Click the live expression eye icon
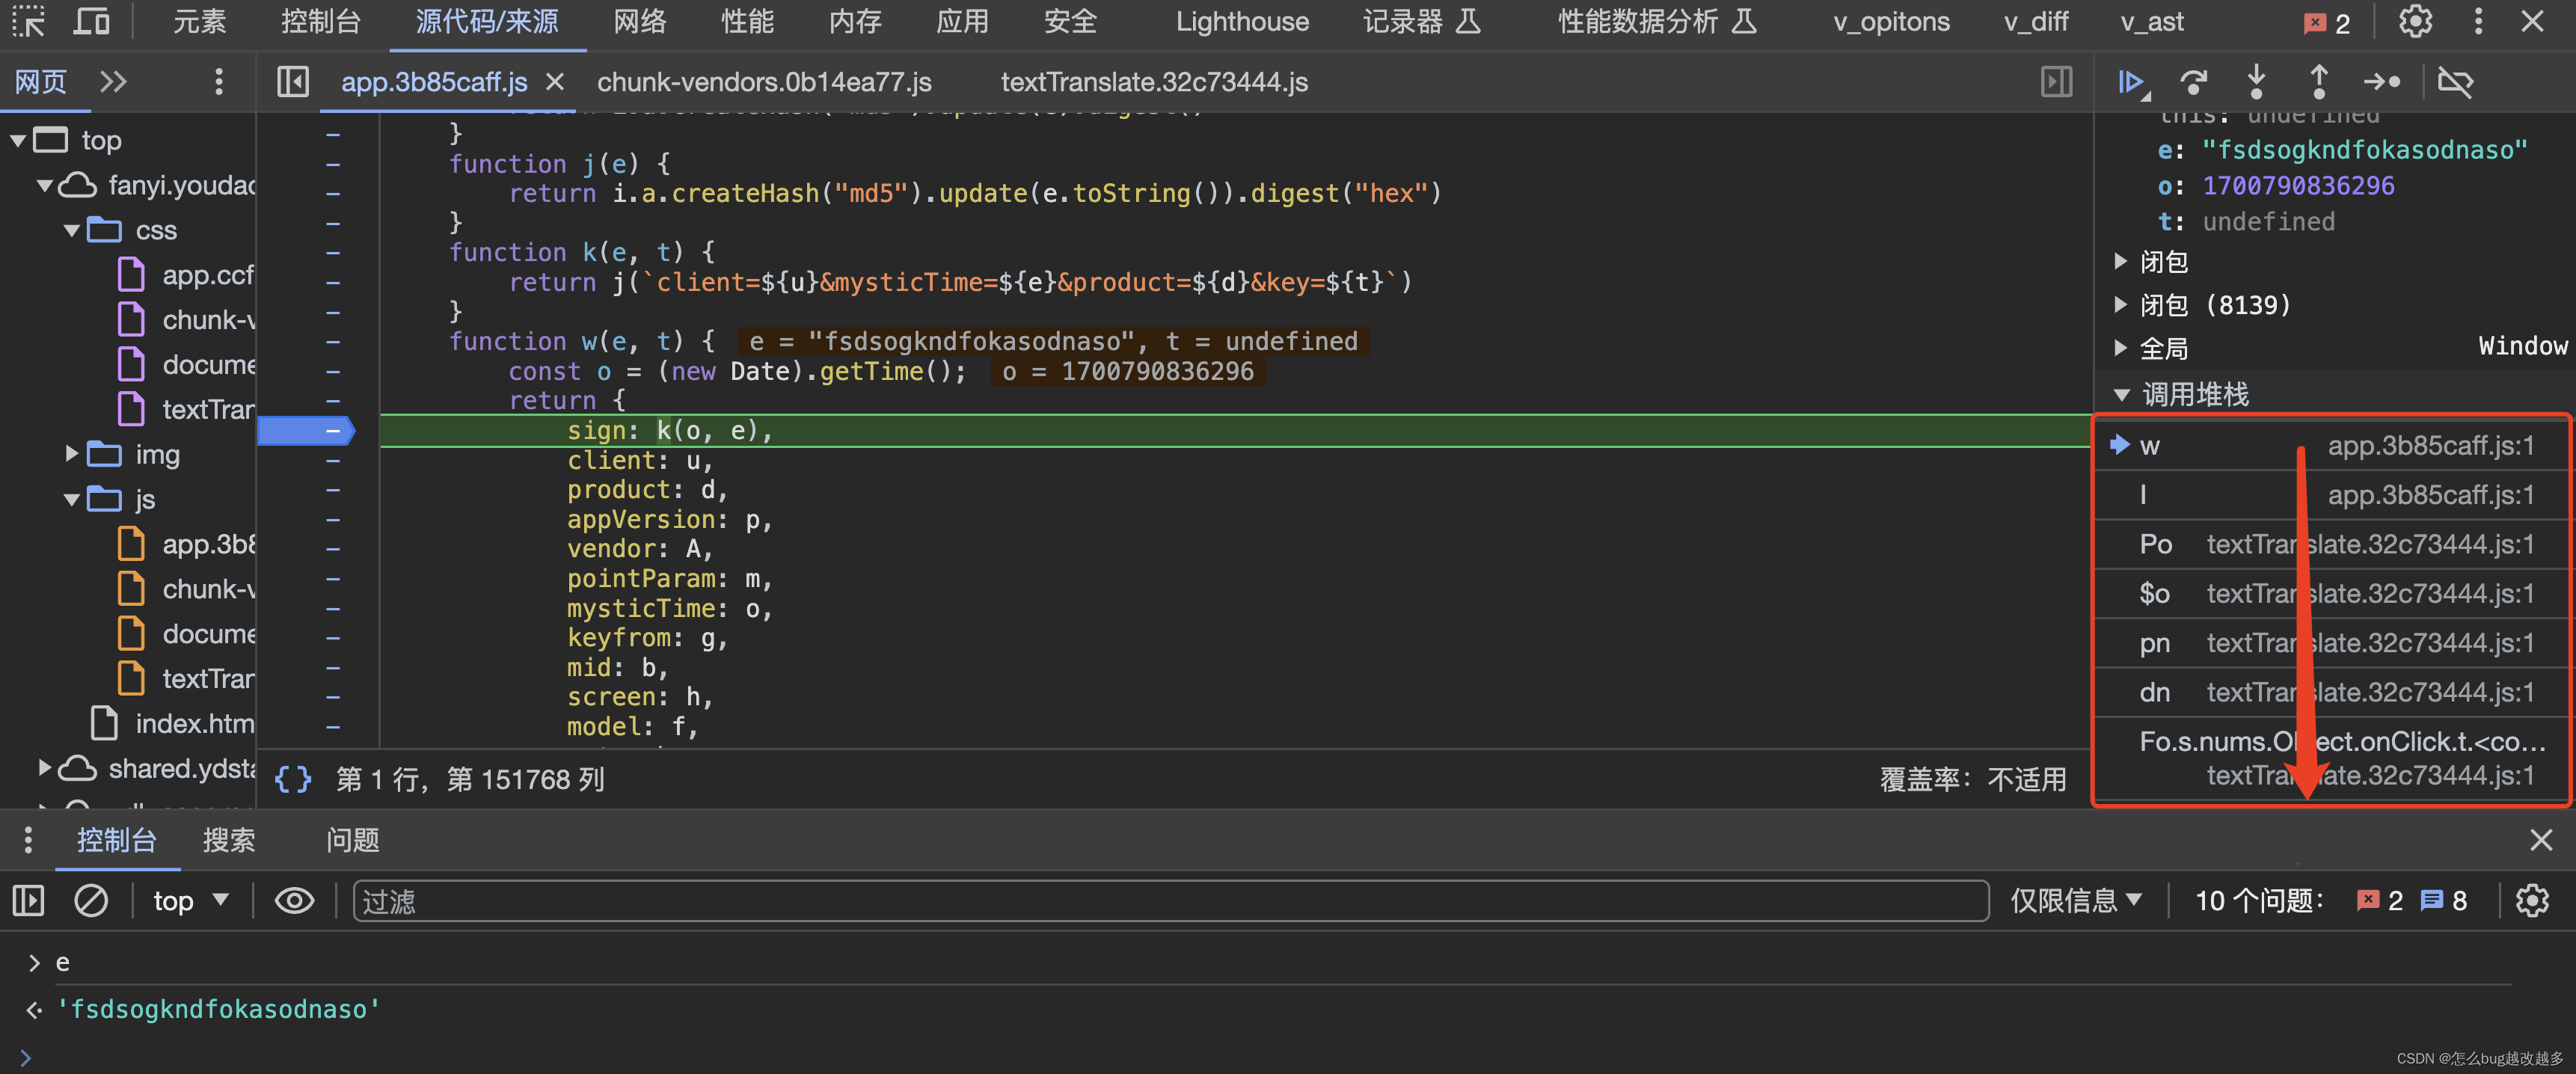Viewport: 2576px width, 1074px height. tap(294, 901)
